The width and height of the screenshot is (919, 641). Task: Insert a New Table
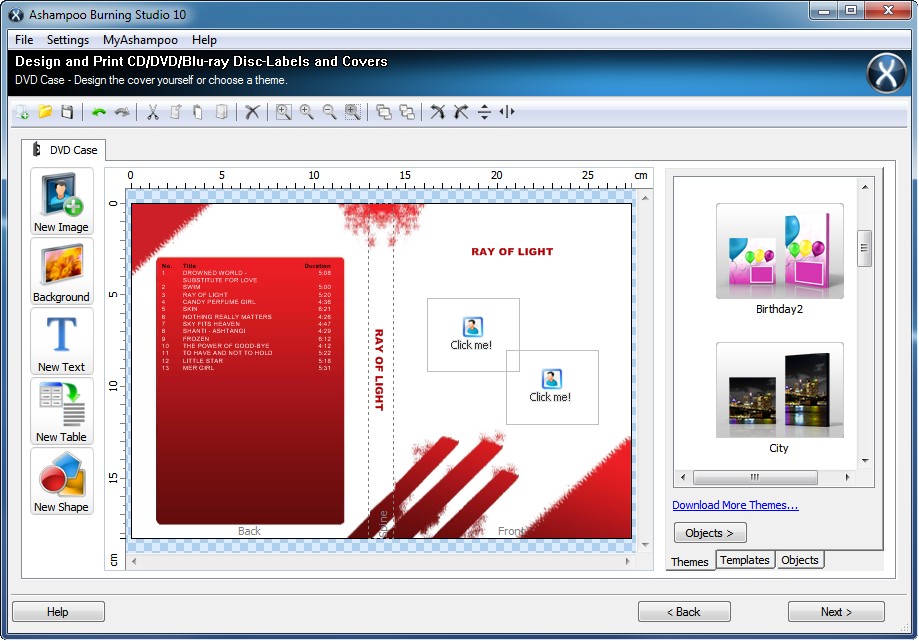62,411
